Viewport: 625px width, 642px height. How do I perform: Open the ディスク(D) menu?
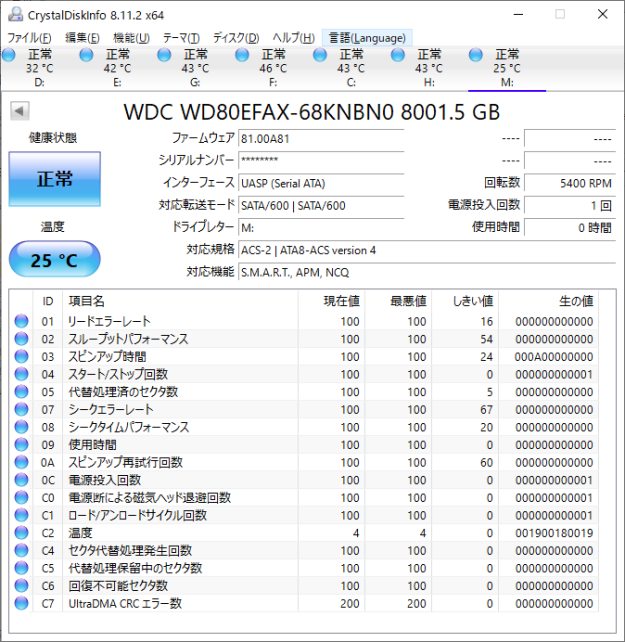(236, 38)
